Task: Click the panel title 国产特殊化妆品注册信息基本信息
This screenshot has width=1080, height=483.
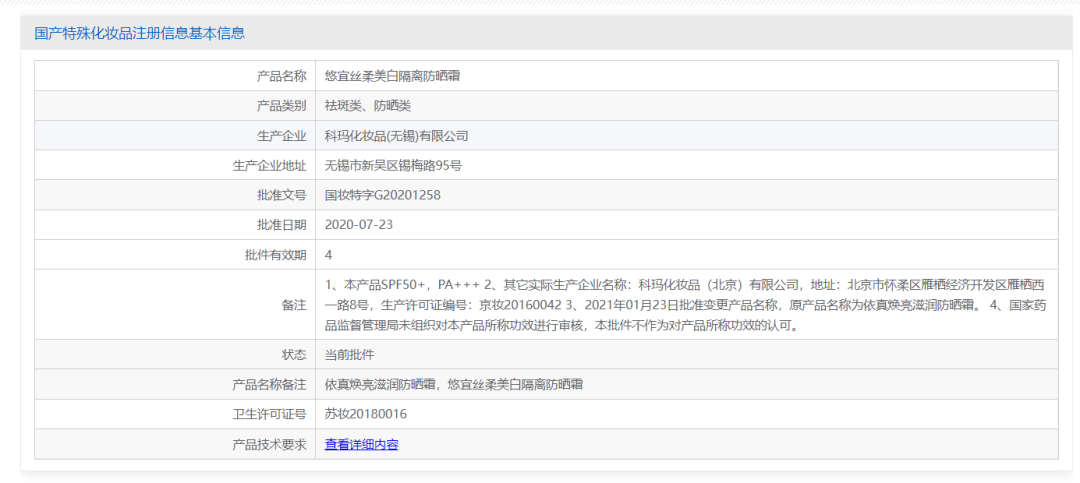Action: (x=140, y=33)
